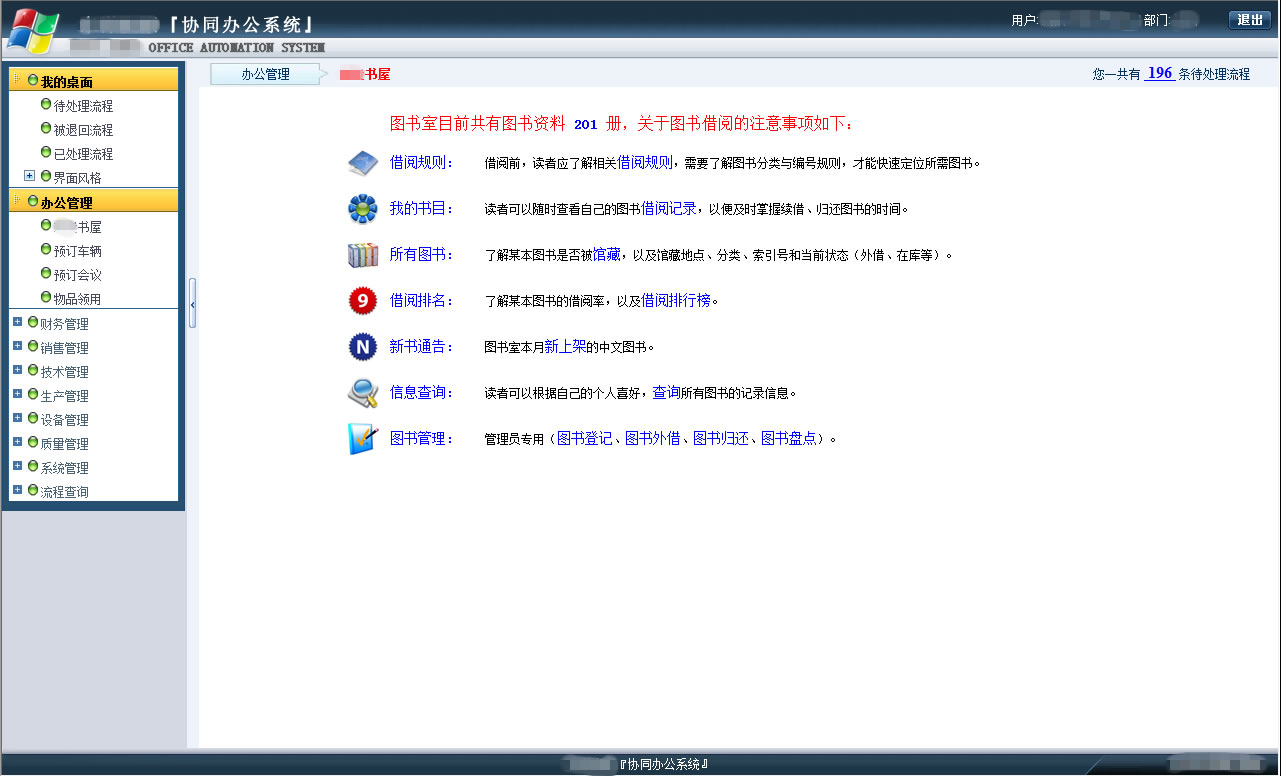Expand the 系统管理 tree node
Screen dimensions: 1281x776
point(18,467)
